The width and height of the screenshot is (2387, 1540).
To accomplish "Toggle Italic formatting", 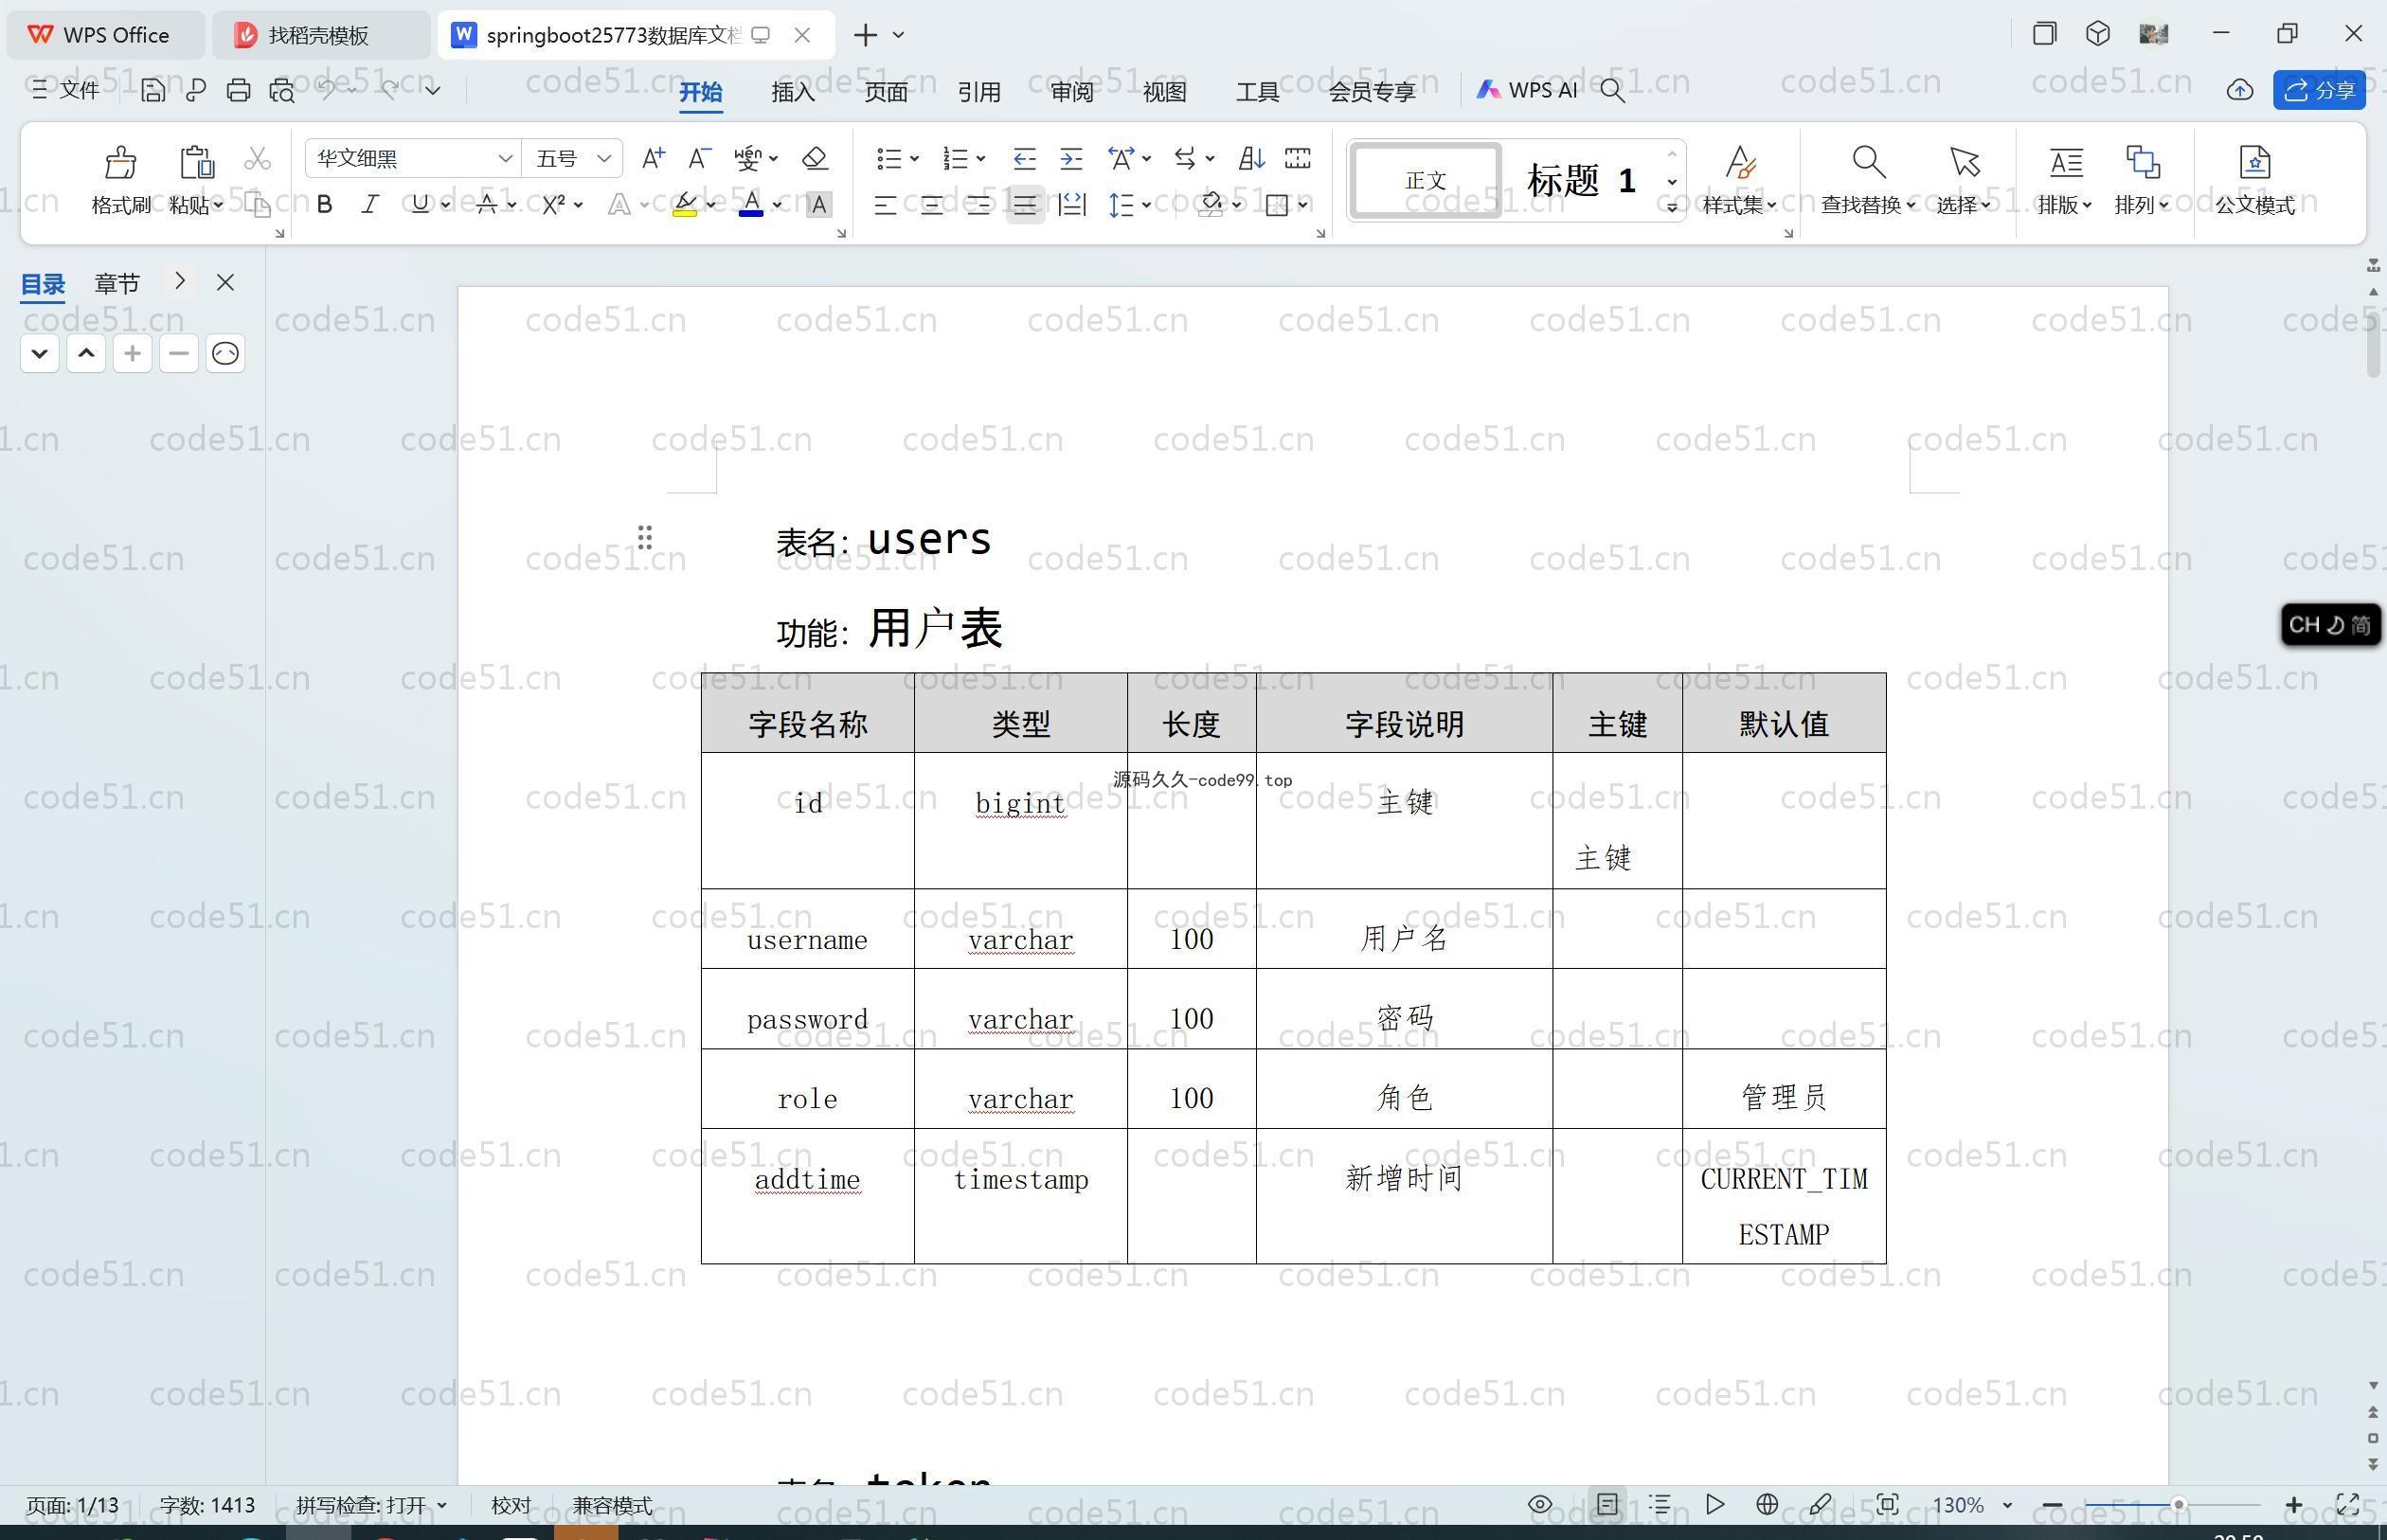I will pyautogui.click(x=370, y=205).
